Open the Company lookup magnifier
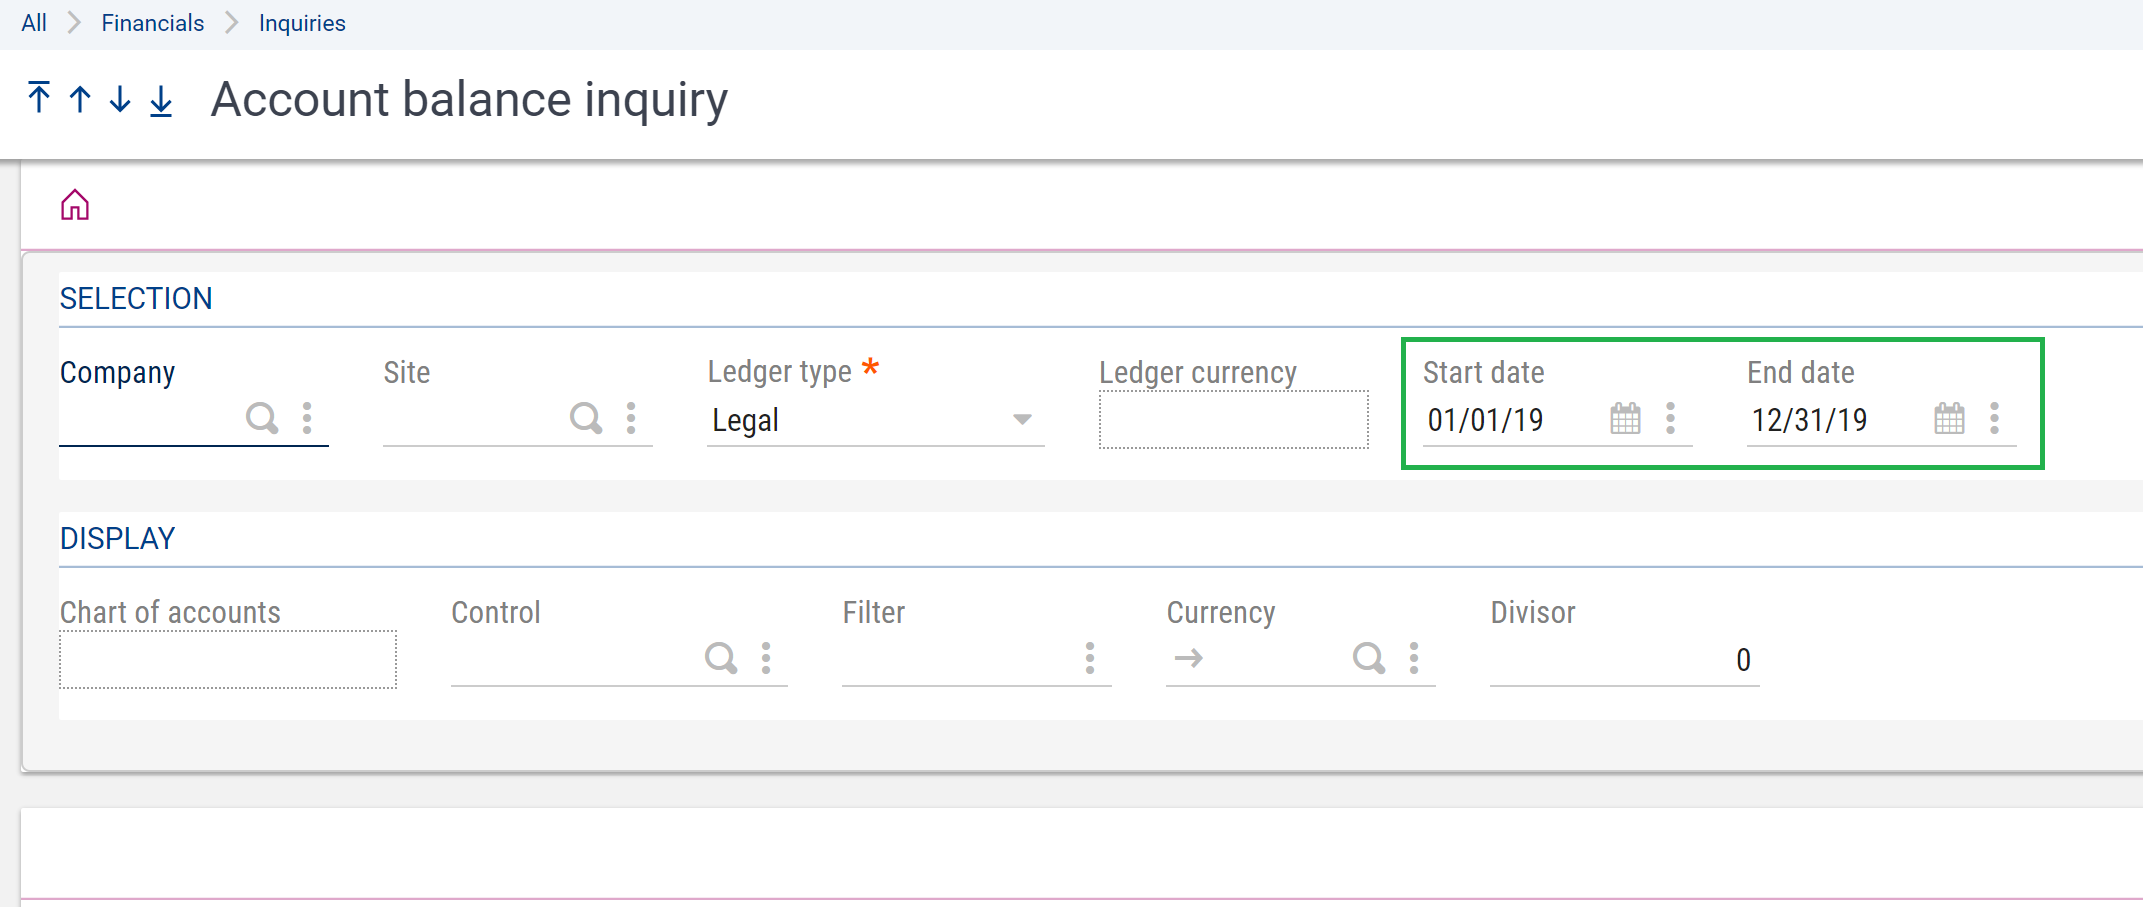This screenshot has height=907, width=2143. coord(262,419)
